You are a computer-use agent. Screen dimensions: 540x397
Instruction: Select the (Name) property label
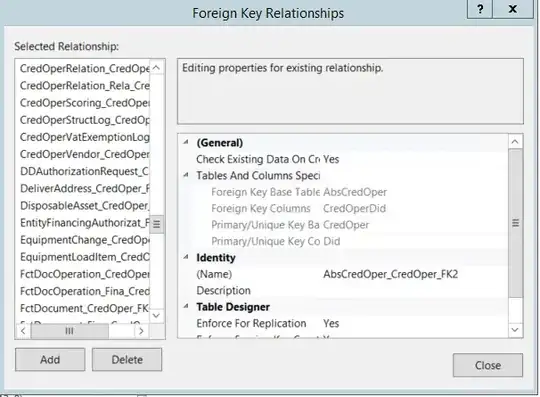[214, 274]
